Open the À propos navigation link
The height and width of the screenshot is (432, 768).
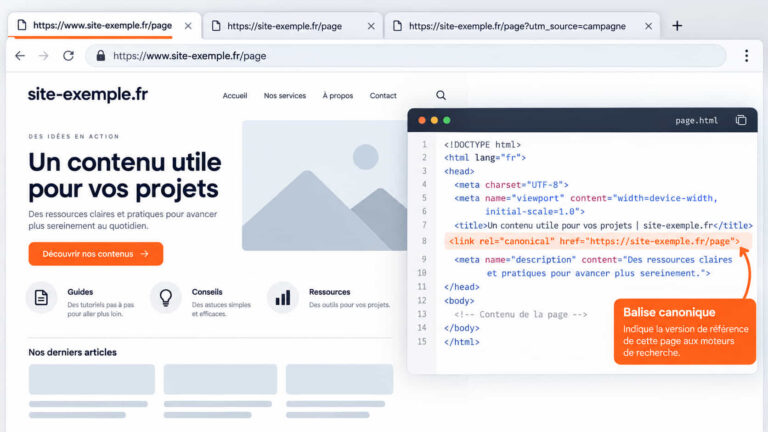[337, 96]
